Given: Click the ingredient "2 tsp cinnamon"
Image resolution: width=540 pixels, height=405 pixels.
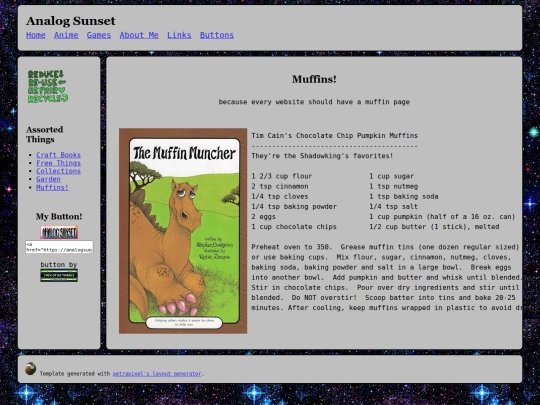Looking at the screenshot, I should click(280, 186).
